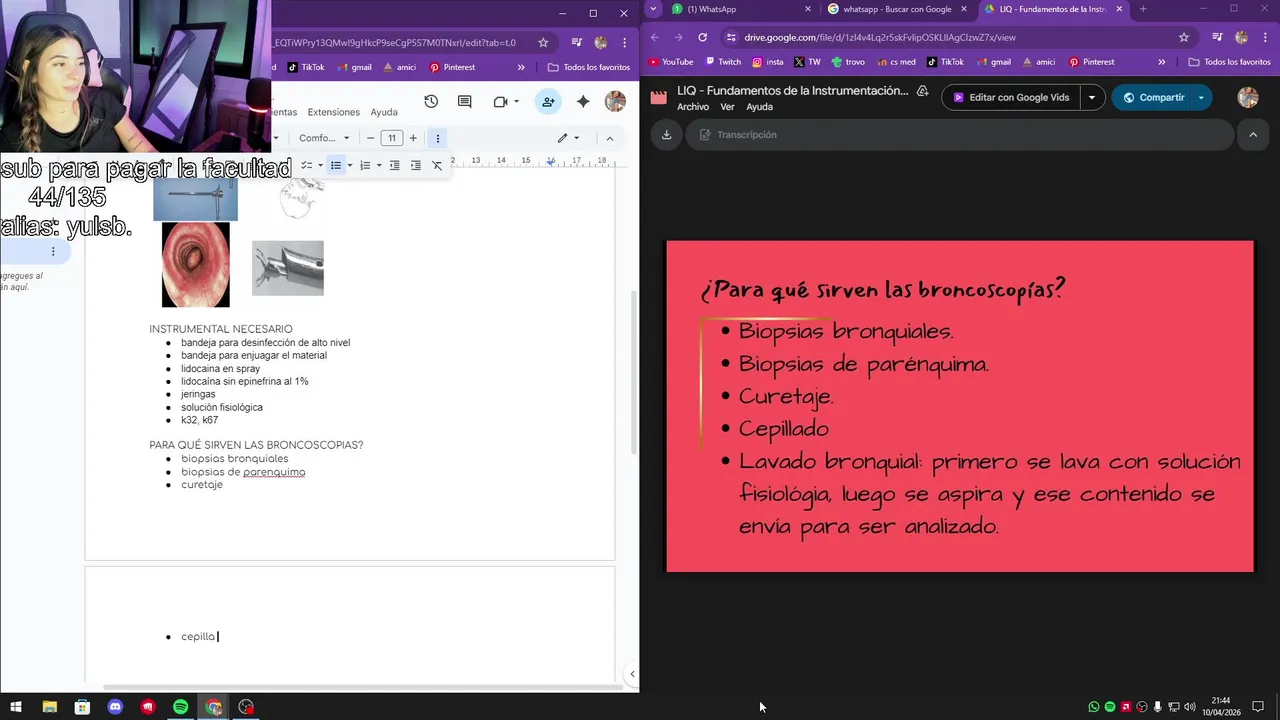Image resolution: width=1280 pixels, height=720 pixels.
Task: Collapse the Docs menus with caret arrow
Action: [610, 138]
